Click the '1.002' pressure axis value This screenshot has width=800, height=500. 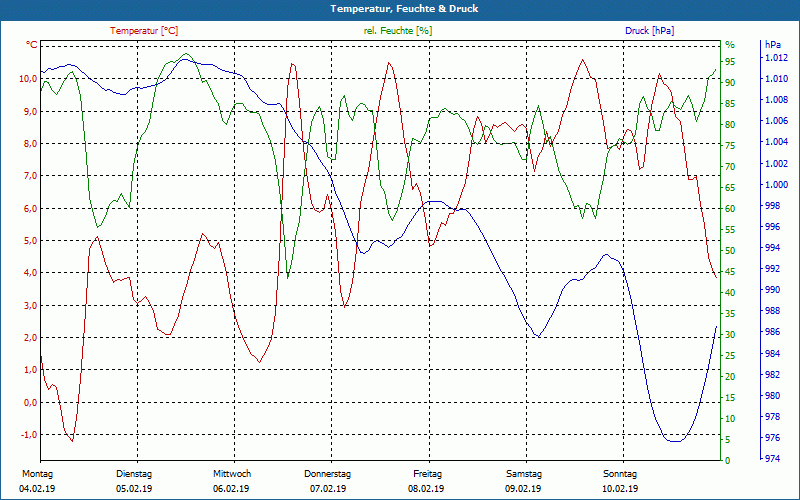click(776, 163)
